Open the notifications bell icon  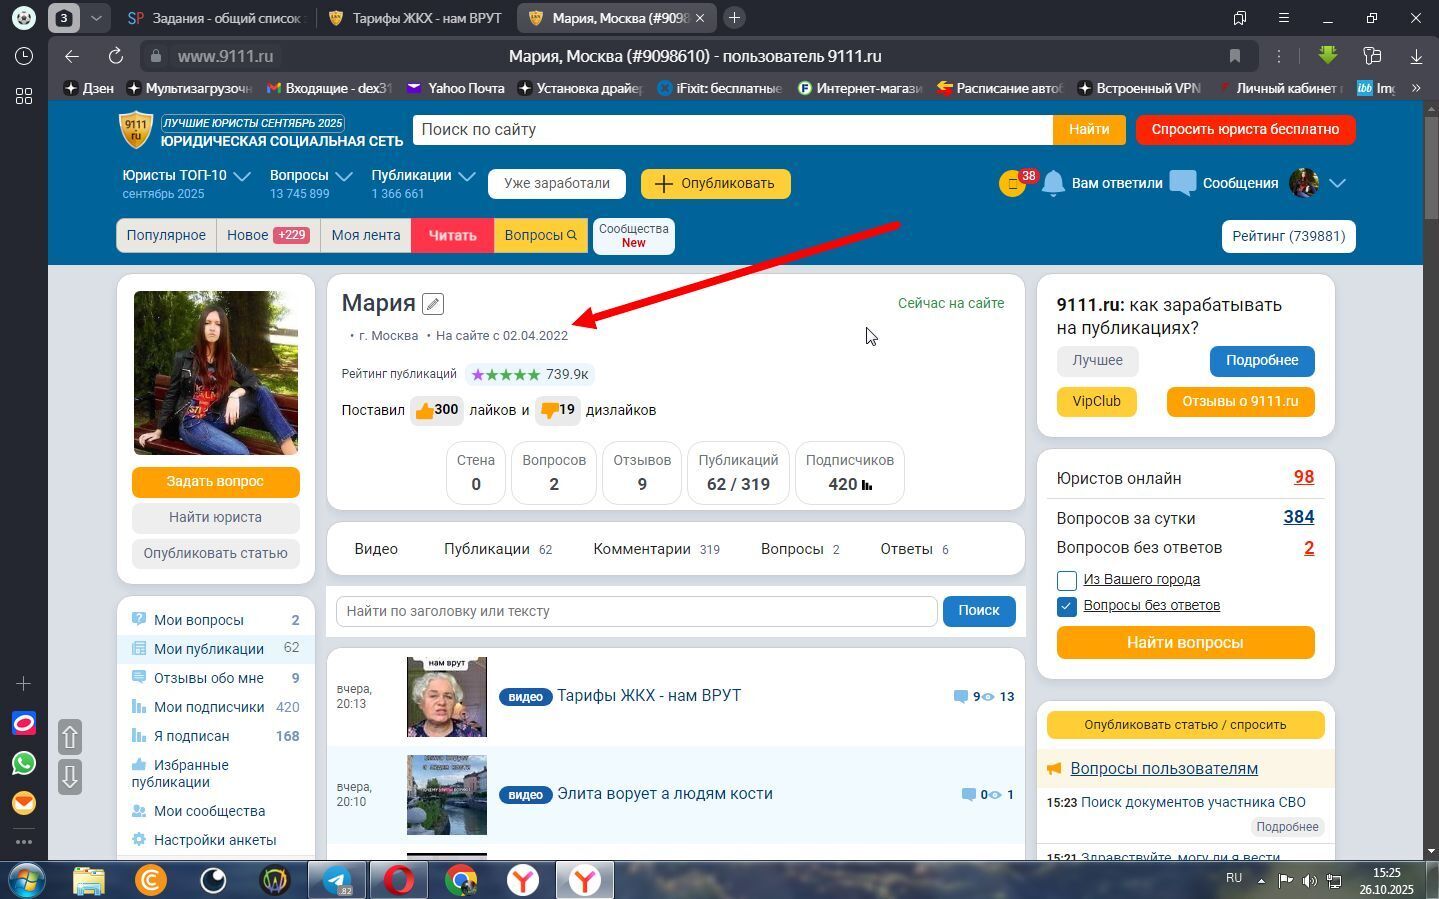(1053, 184)
